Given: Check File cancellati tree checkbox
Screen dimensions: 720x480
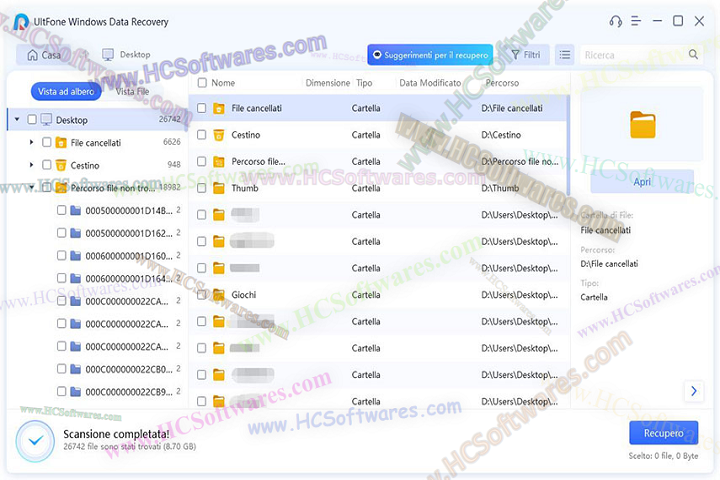Looking at the screenshot, I should tap(46, 142).
